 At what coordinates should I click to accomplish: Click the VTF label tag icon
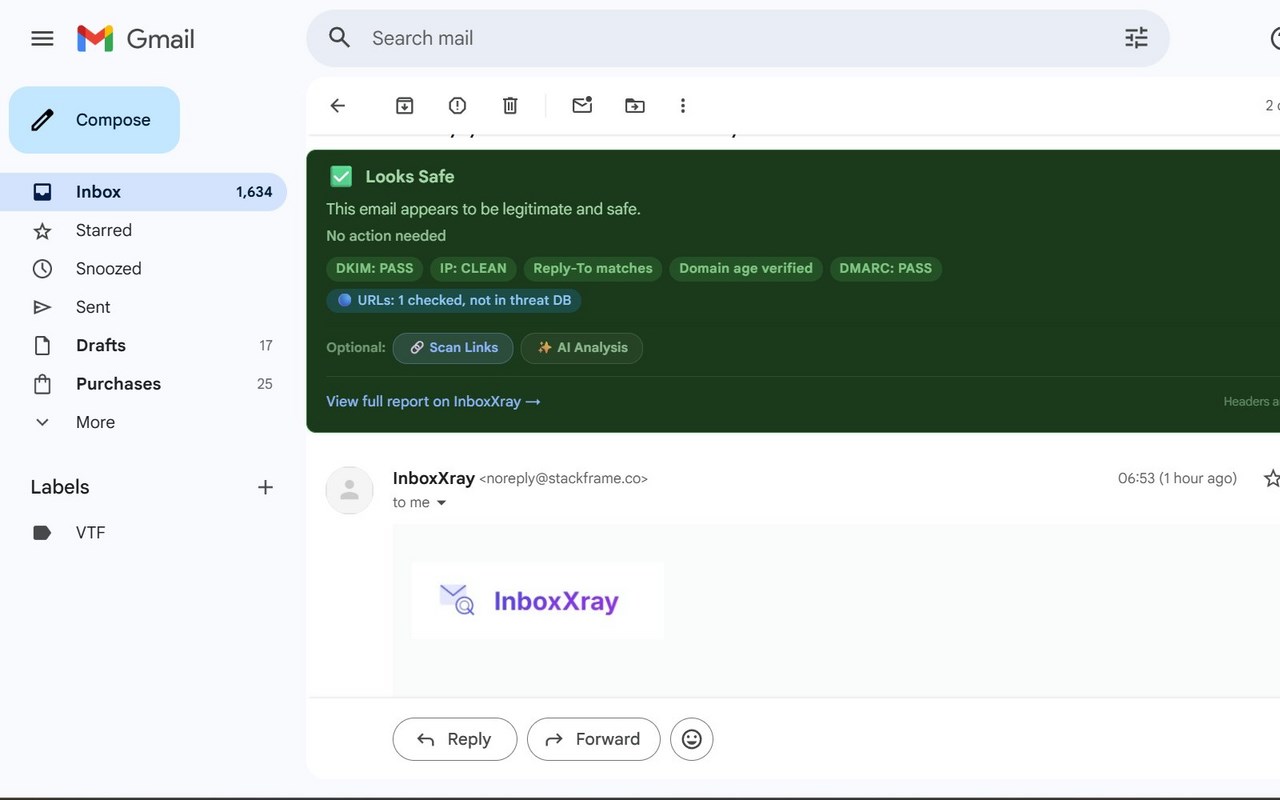(42, 533)
